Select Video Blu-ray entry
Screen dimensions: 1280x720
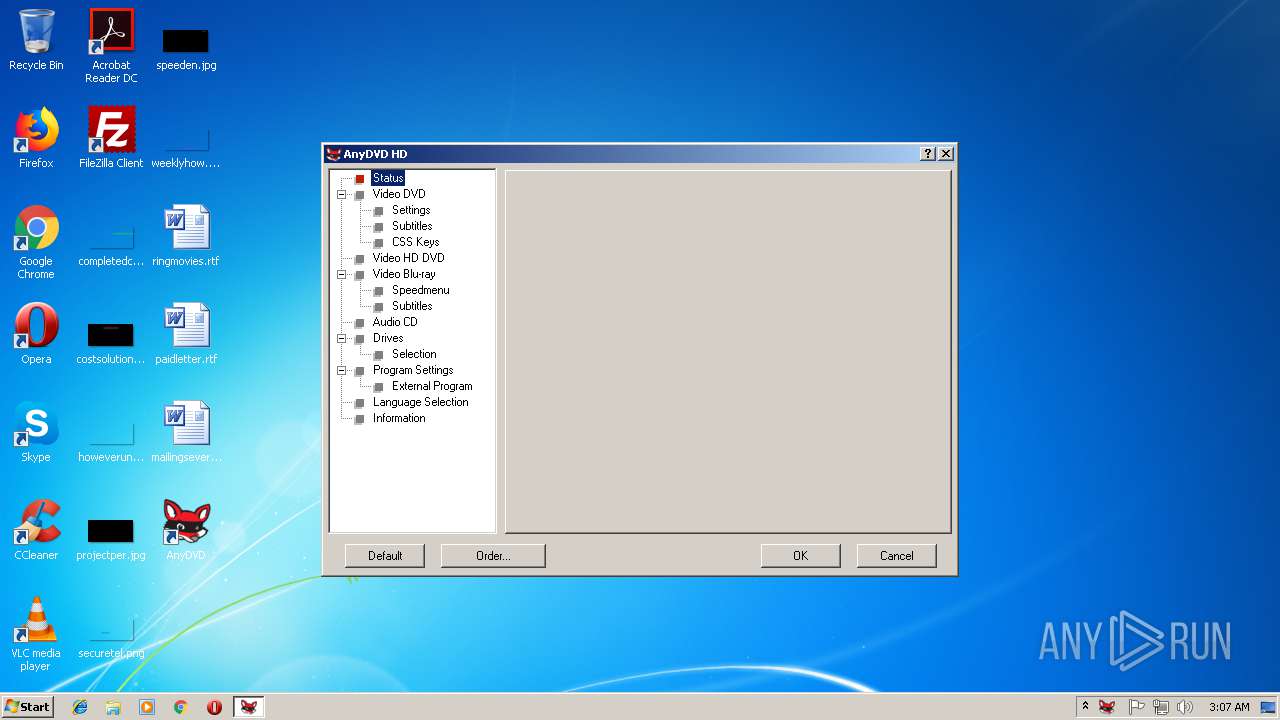point(404,274)
